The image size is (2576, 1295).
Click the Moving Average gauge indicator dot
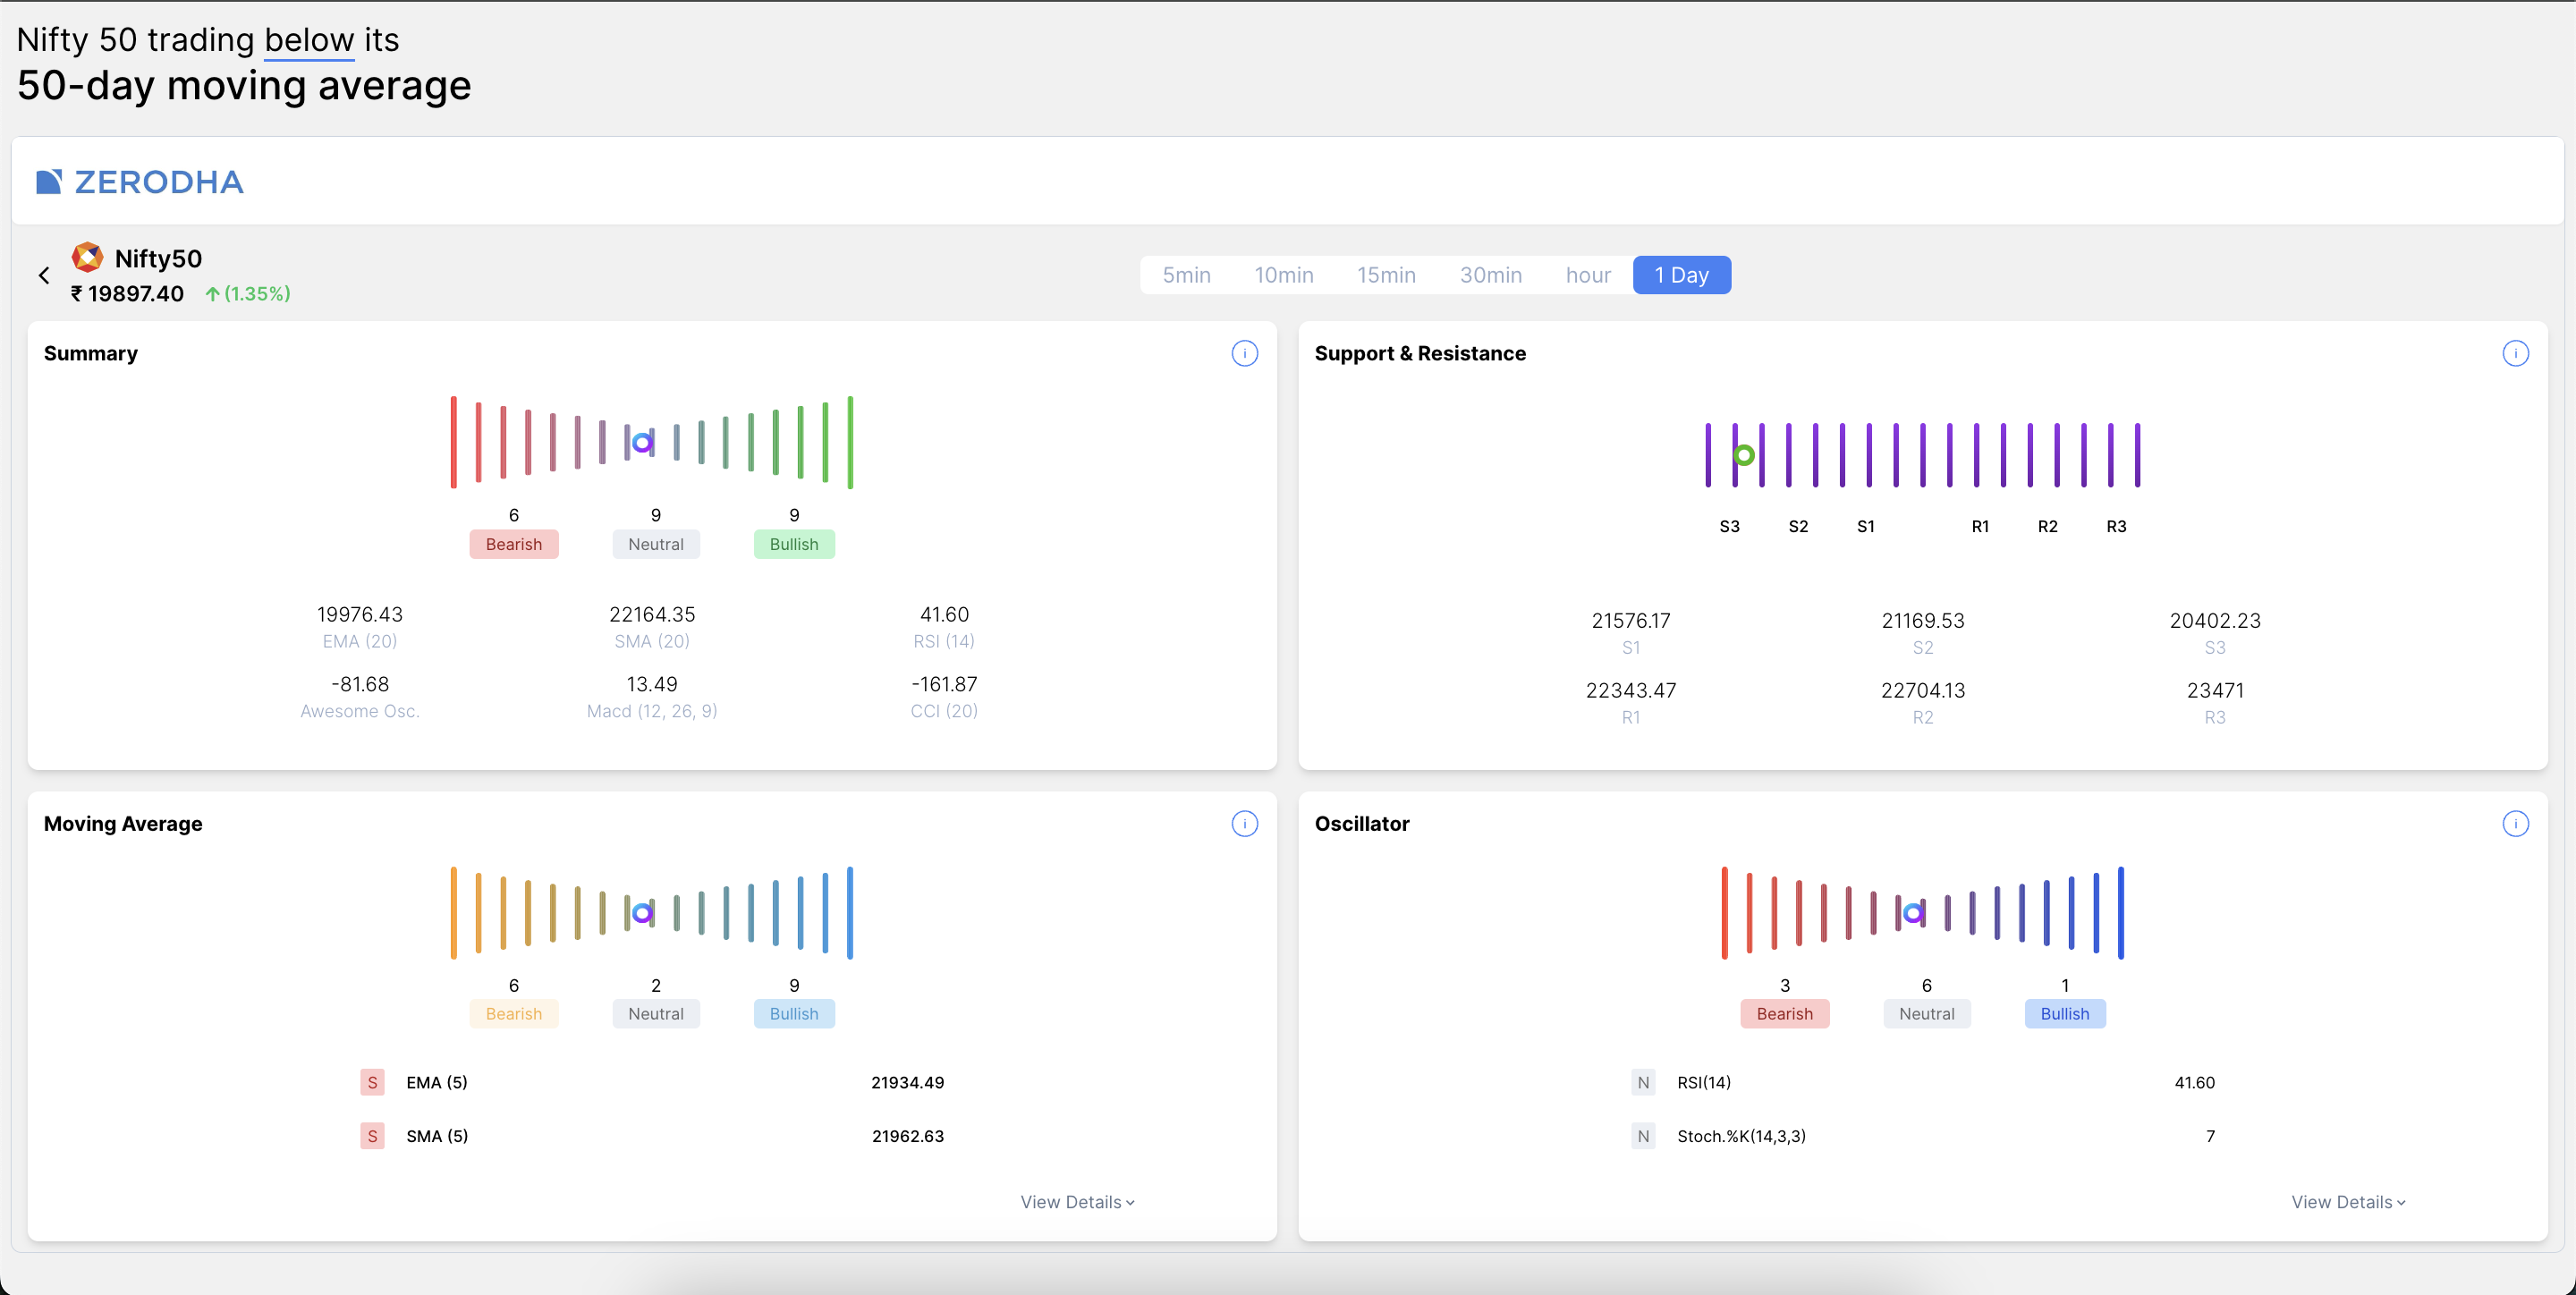click(x=643, y=912)
